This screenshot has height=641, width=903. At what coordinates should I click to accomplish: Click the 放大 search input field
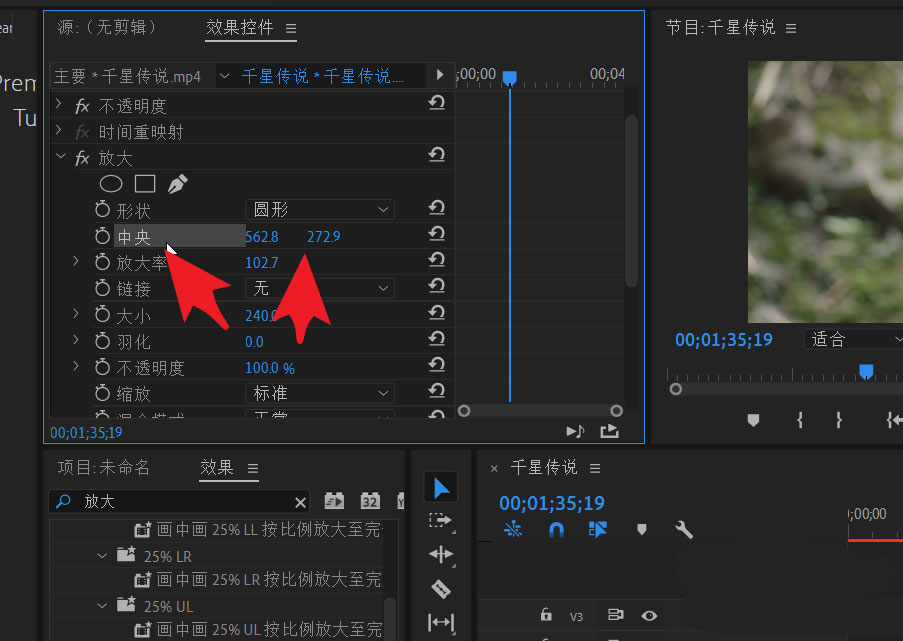180,501
